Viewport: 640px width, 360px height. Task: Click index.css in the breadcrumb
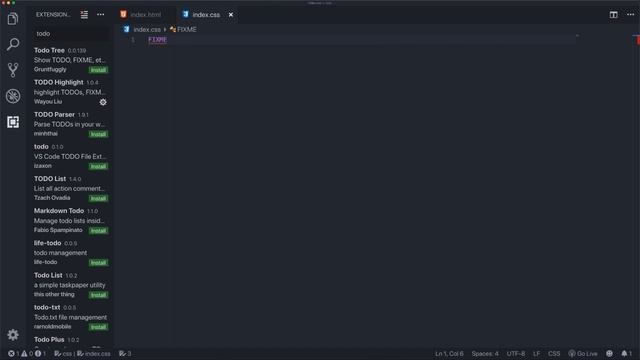[147, 29]
